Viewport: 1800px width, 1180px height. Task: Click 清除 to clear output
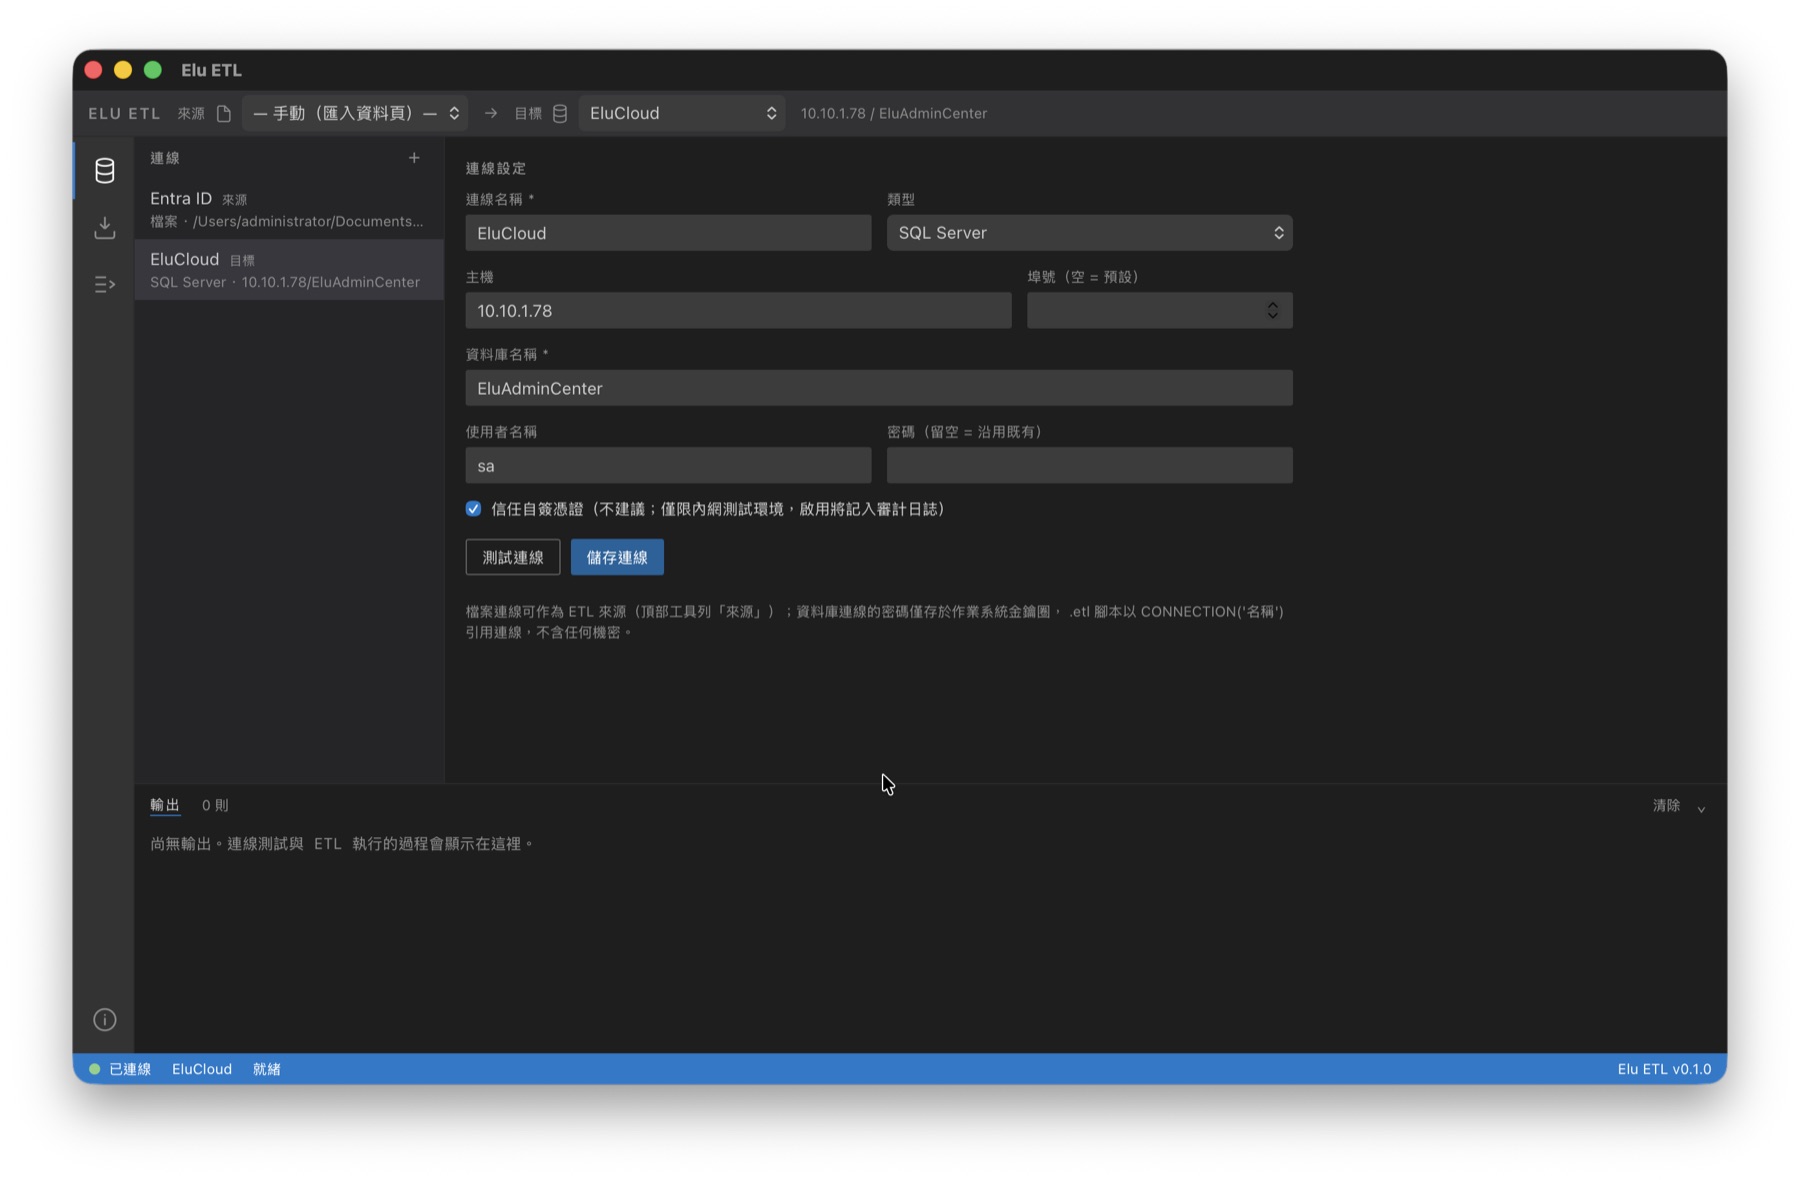coord(1666,806)
